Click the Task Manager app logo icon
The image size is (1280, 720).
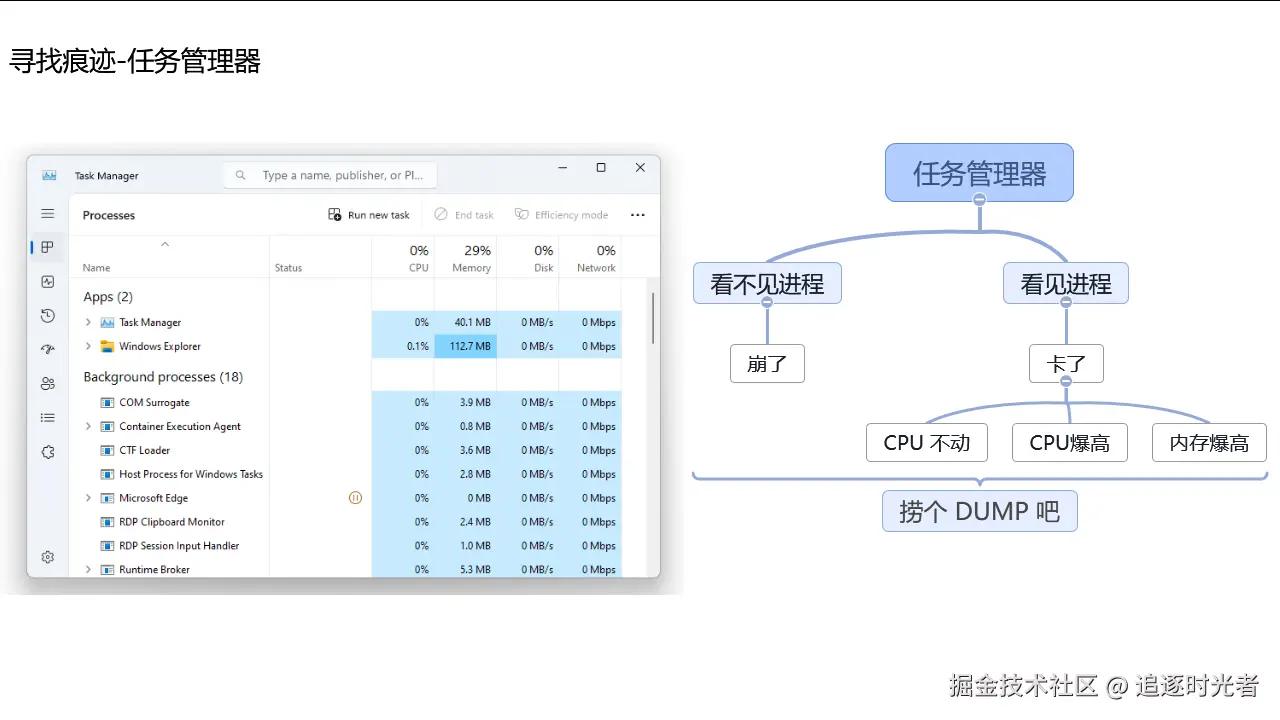point(49,175)
